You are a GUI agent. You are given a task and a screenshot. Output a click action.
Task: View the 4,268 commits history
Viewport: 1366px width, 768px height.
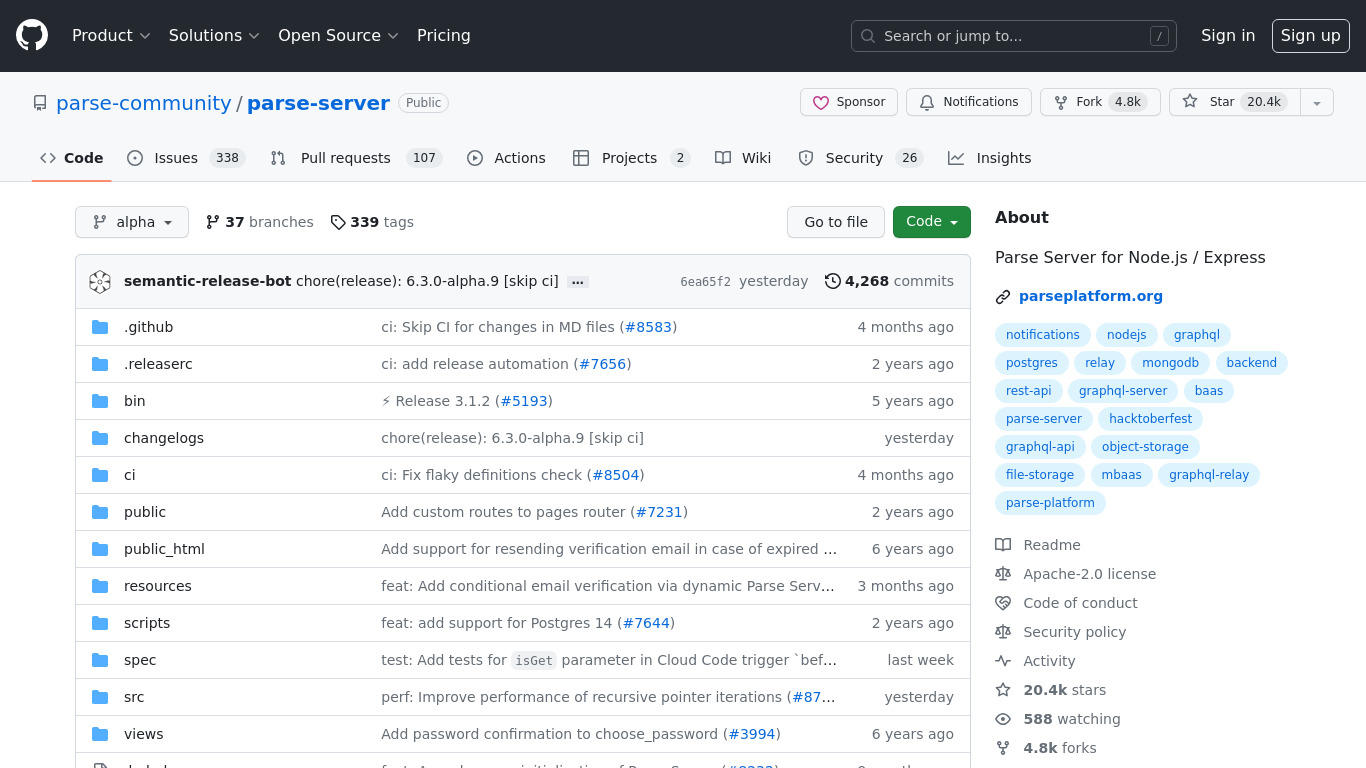tap(889, 281)
